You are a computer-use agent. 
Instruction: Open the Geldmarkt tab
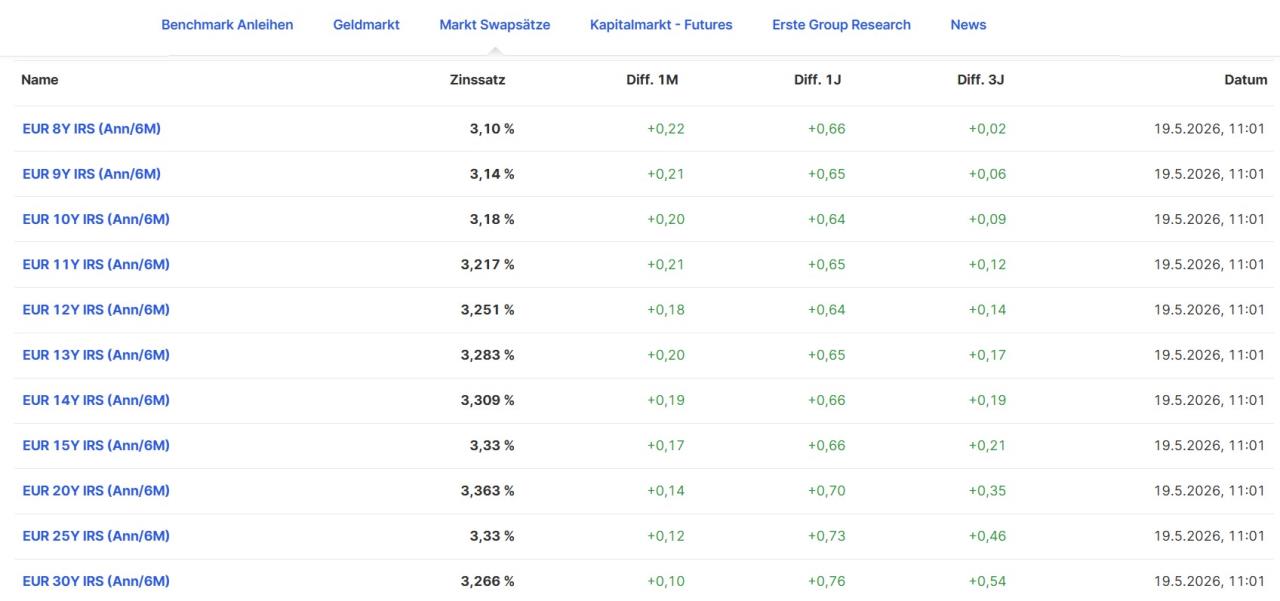click(x=366, y=25)
